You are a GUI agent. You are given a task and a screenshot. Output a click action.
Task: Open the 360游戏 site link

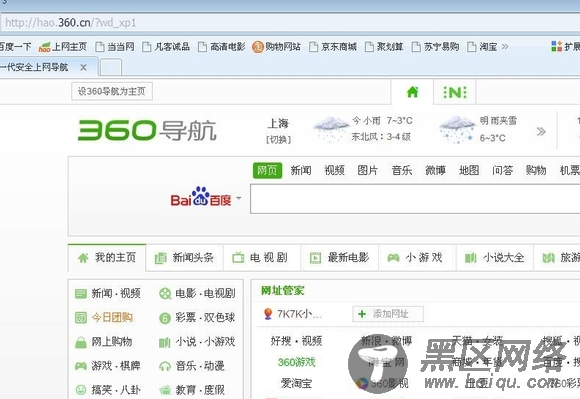point(296,362)
